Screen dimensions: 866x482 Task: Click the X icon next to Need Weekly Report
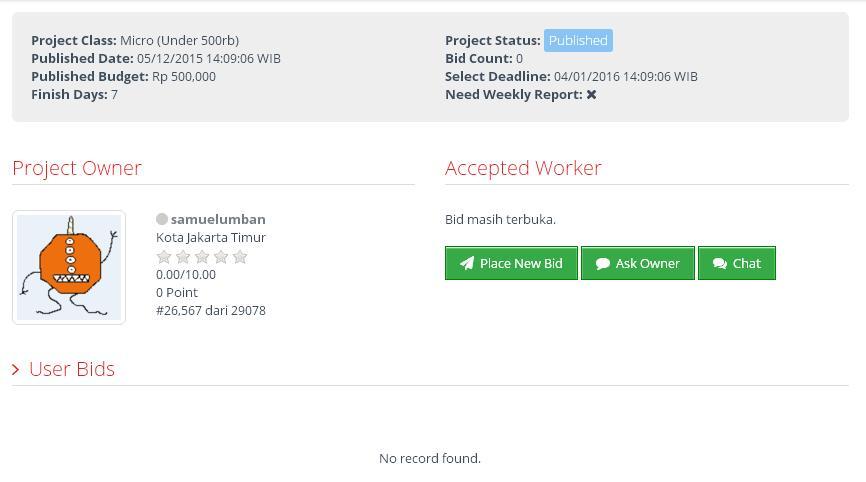(x=592, y=95)
